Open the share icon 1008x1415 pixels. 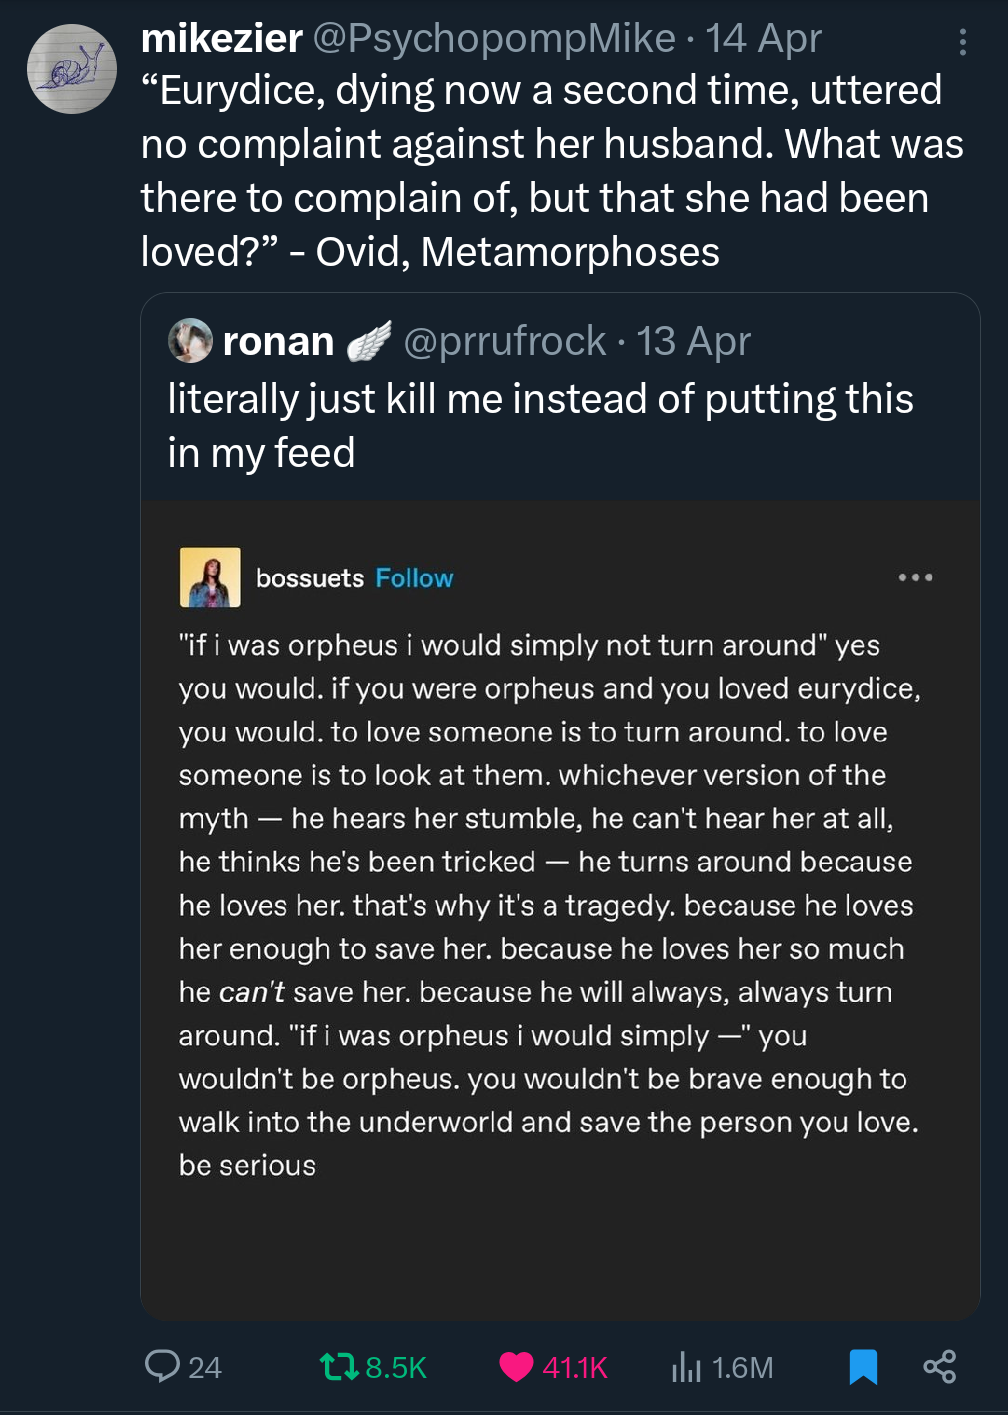point(939,1366)
